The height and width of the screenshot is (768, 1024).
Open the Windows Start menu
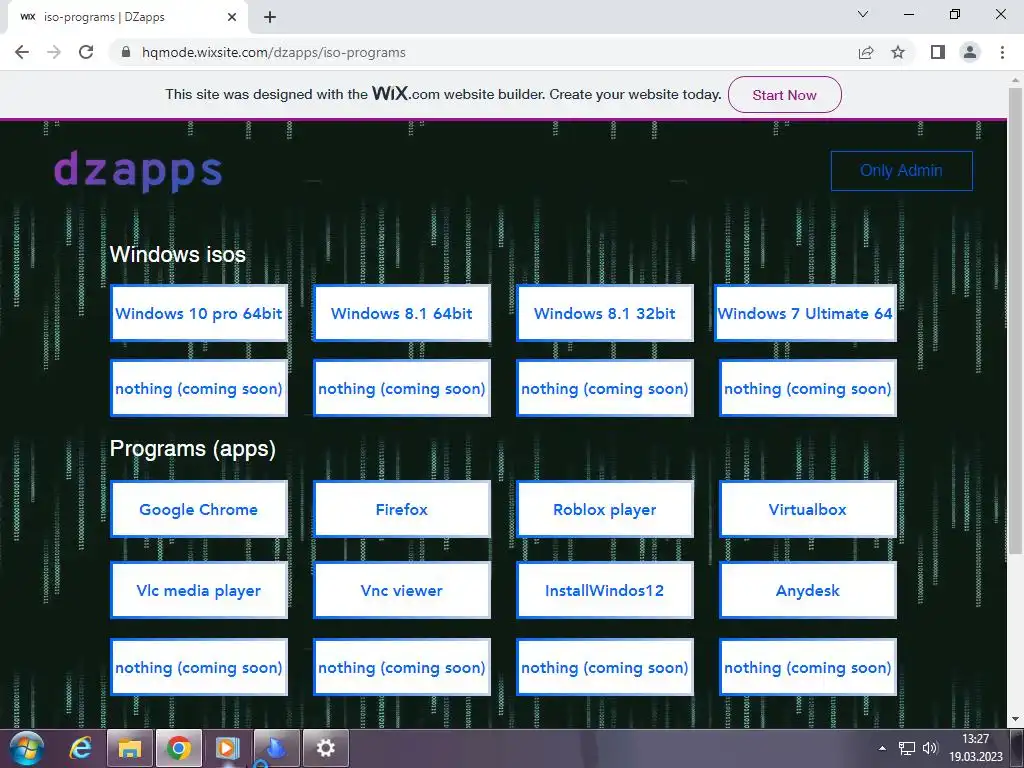pyautogui.click(x=26, y=748)
